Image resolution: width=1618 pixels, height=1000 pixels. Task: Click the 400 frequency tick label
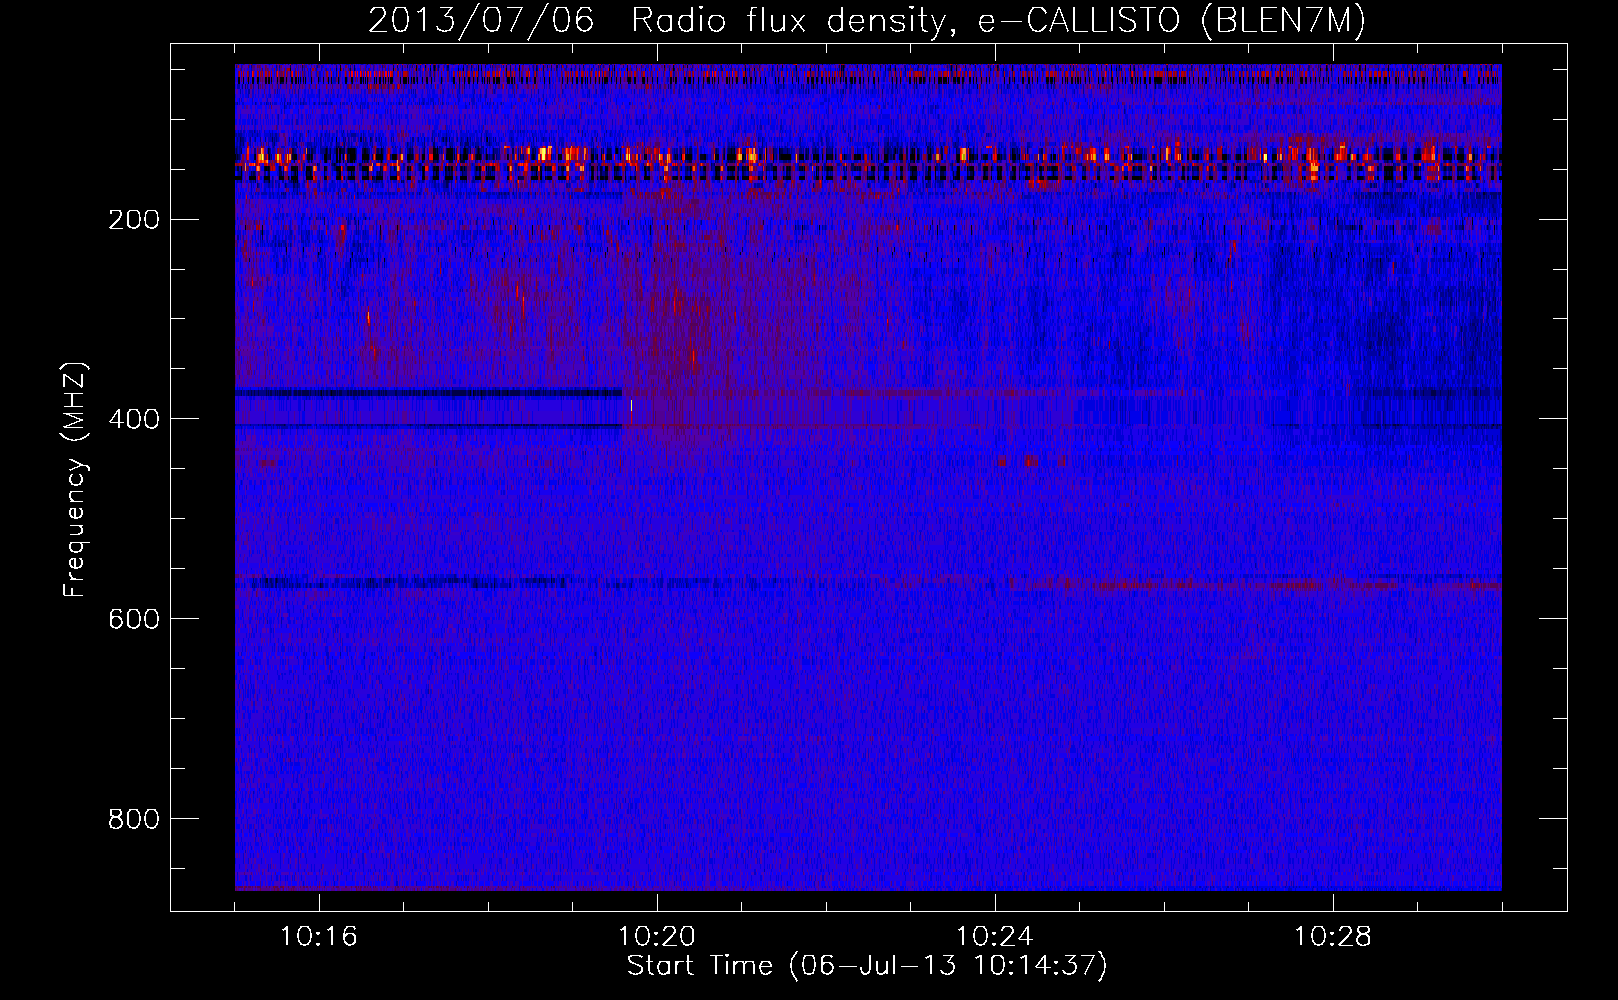133,419
